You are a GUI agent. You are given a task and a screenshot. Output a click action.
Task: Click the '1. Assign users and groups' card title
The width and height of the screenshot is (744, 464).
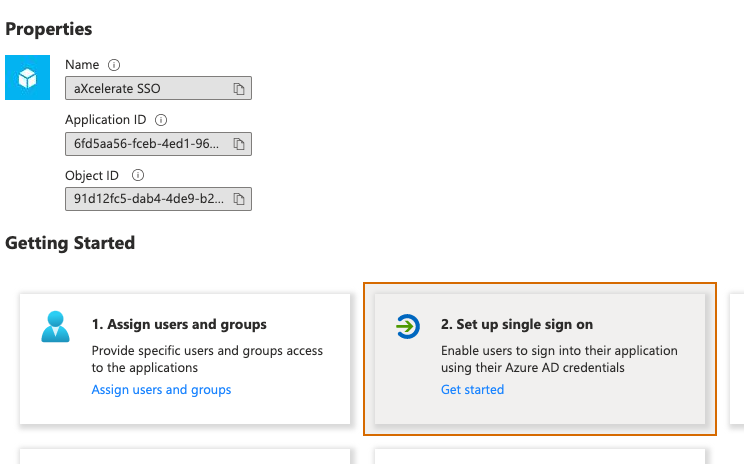pyautogui.click(x=179, y=324)
